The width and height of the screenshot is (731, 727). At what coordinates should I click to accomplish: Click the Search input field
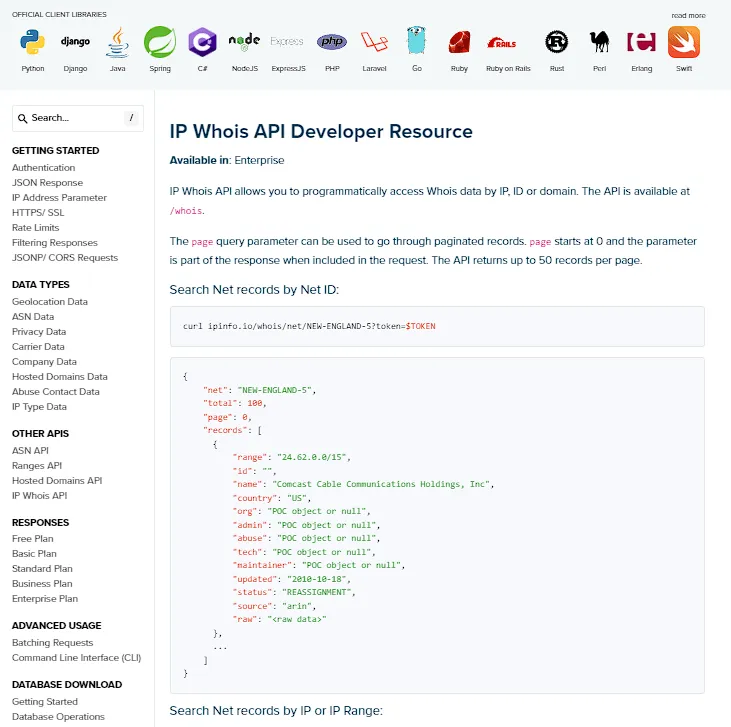point(78,118)
